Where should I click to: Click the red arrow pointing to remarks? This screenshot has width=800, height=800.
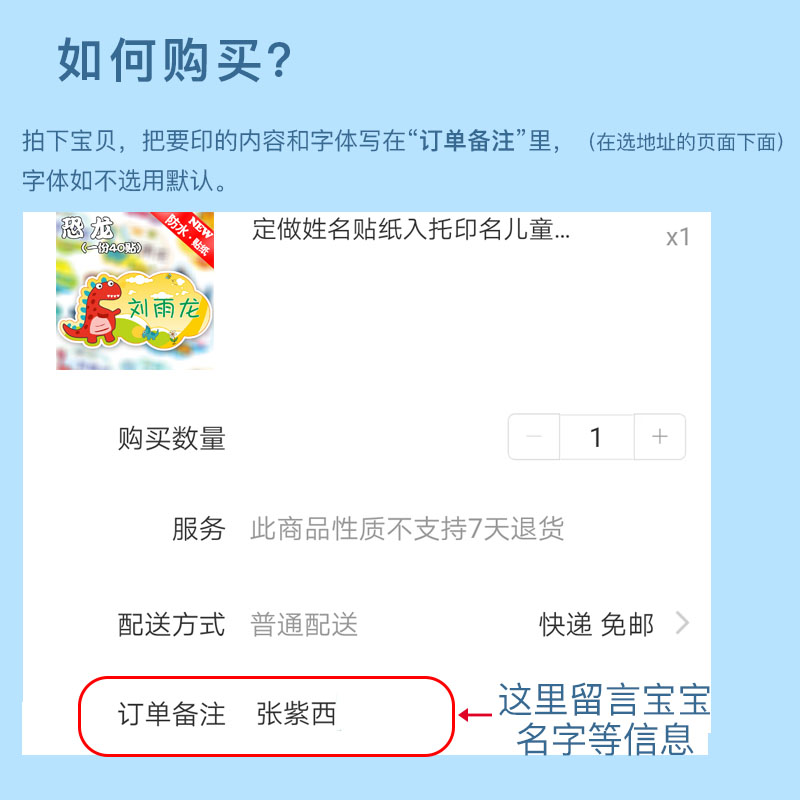click(x=475, y=715)
